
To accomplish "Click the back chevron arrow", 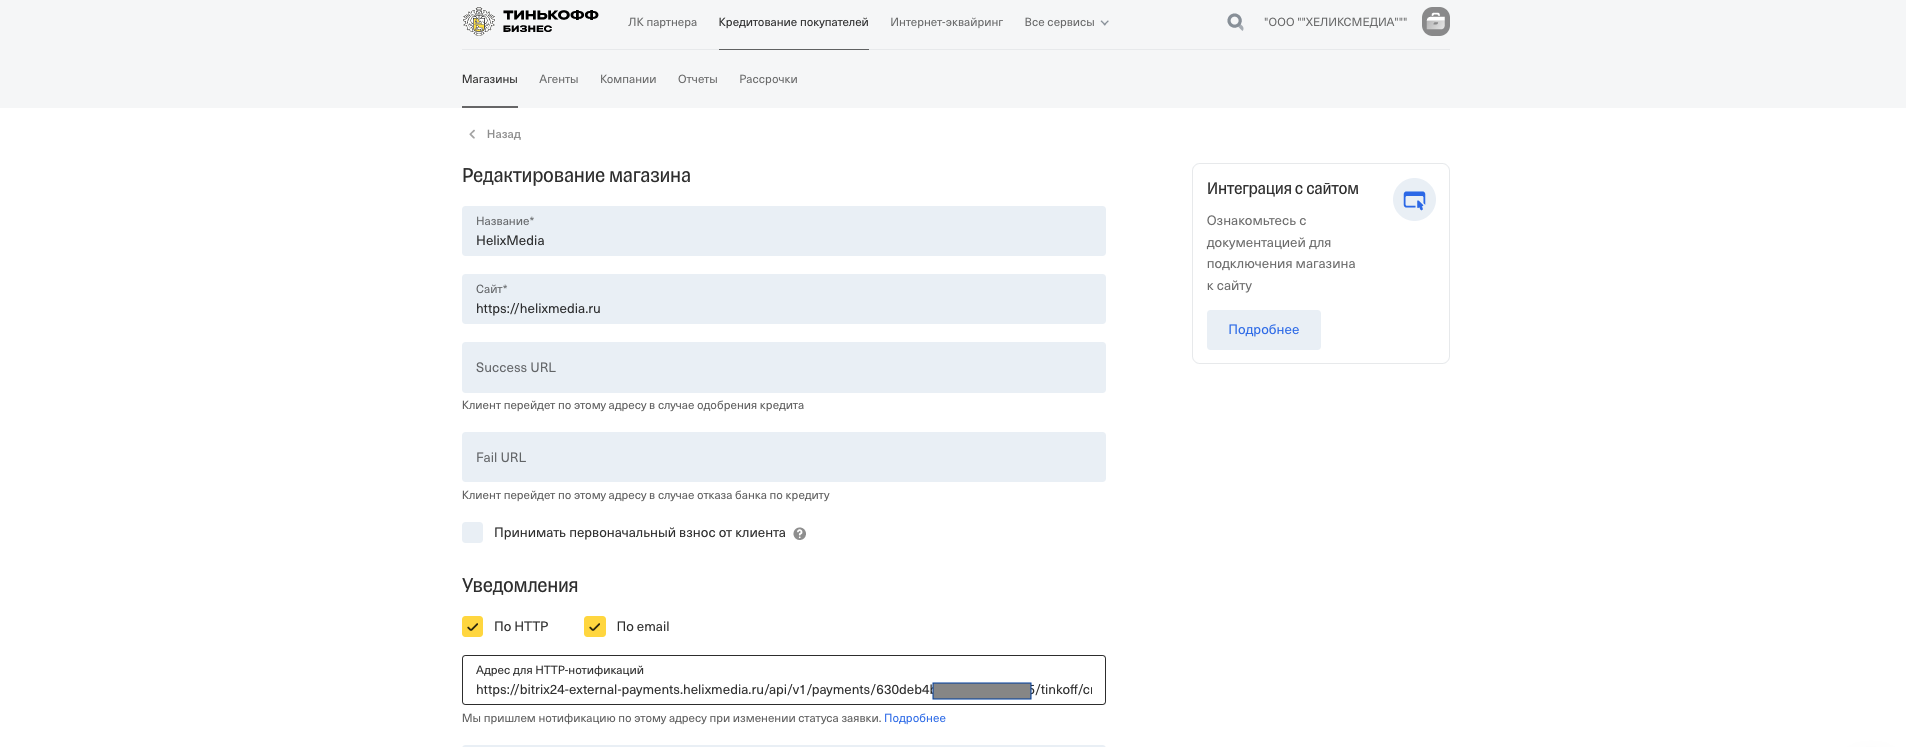I will [x=472, y=134].
